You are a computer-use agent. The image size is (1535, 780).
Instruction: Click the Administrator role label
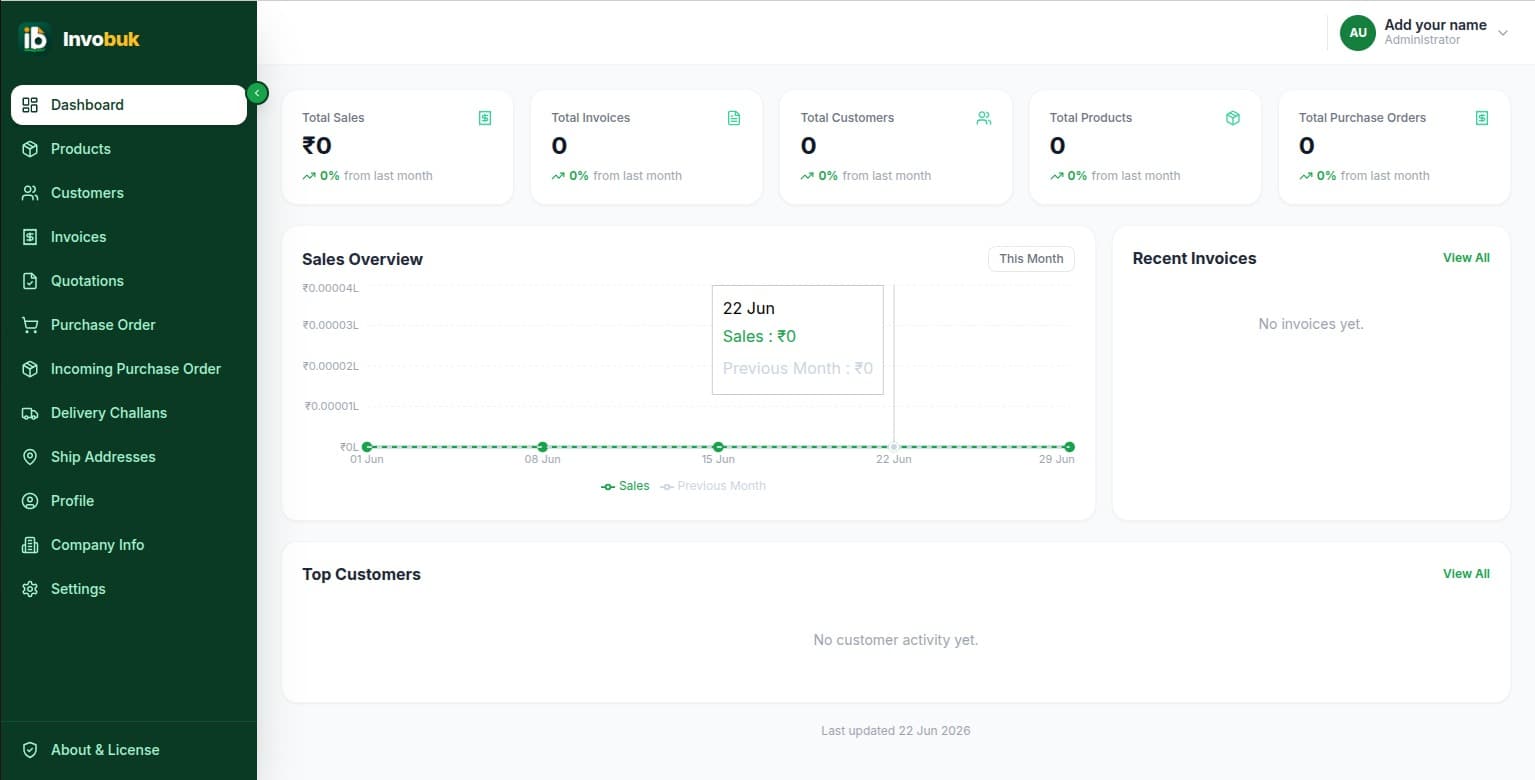tap(1422, 40)
